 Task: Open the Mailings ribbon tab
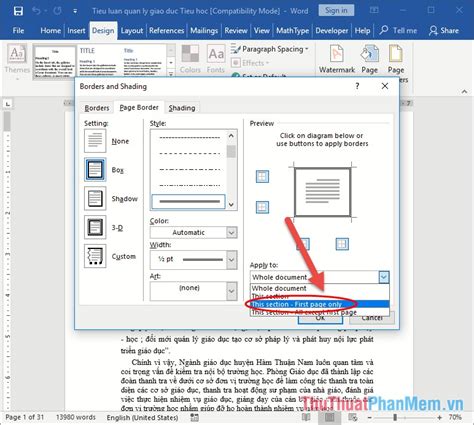pyautogui.click(x=204, y=31)
